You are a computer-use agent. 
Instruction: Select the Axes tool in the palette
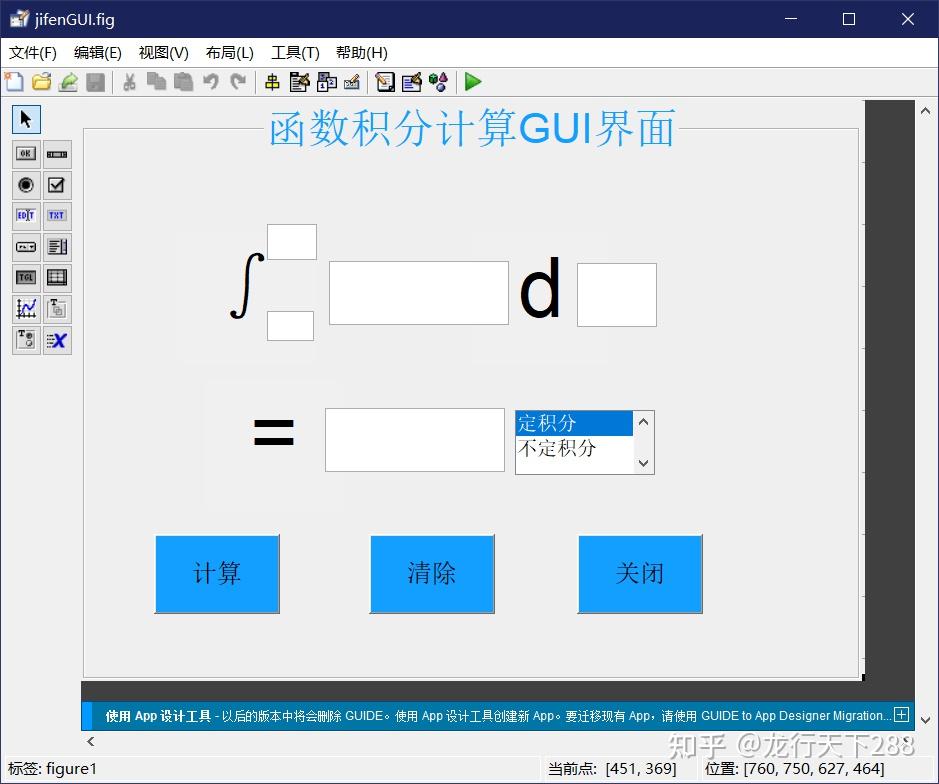click(26, 308)
